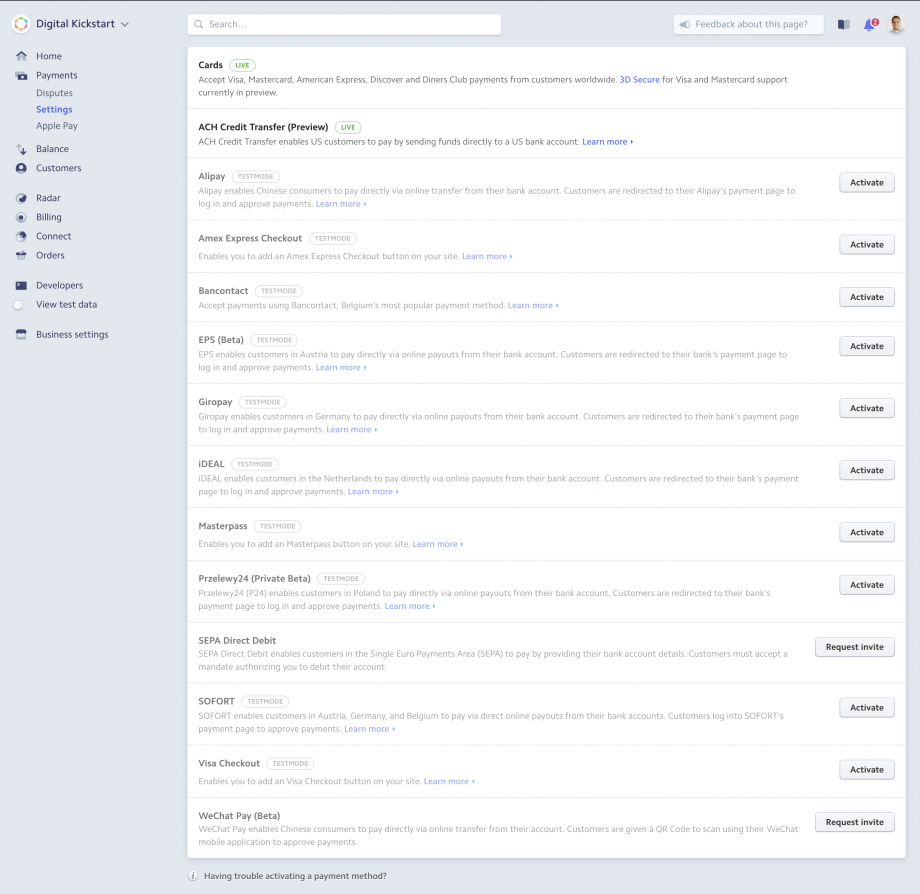
Task: Click info icon beside 'Having trouble' text
Action: click(x=193, y=876)
